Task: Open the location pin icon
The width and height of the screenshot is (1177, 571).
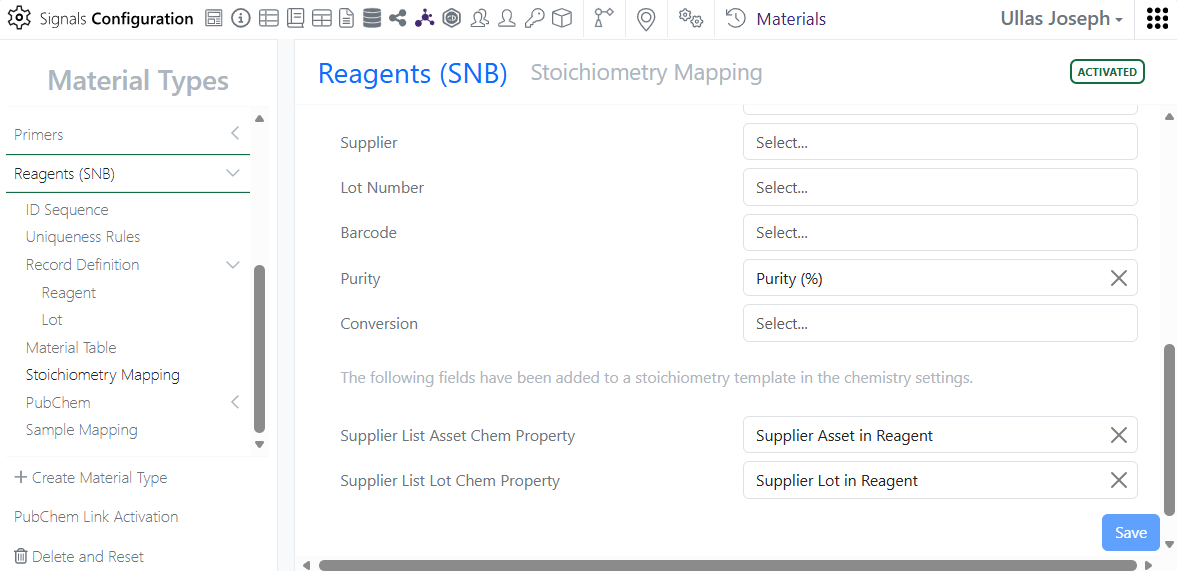Action: click(x=646, y=19)
